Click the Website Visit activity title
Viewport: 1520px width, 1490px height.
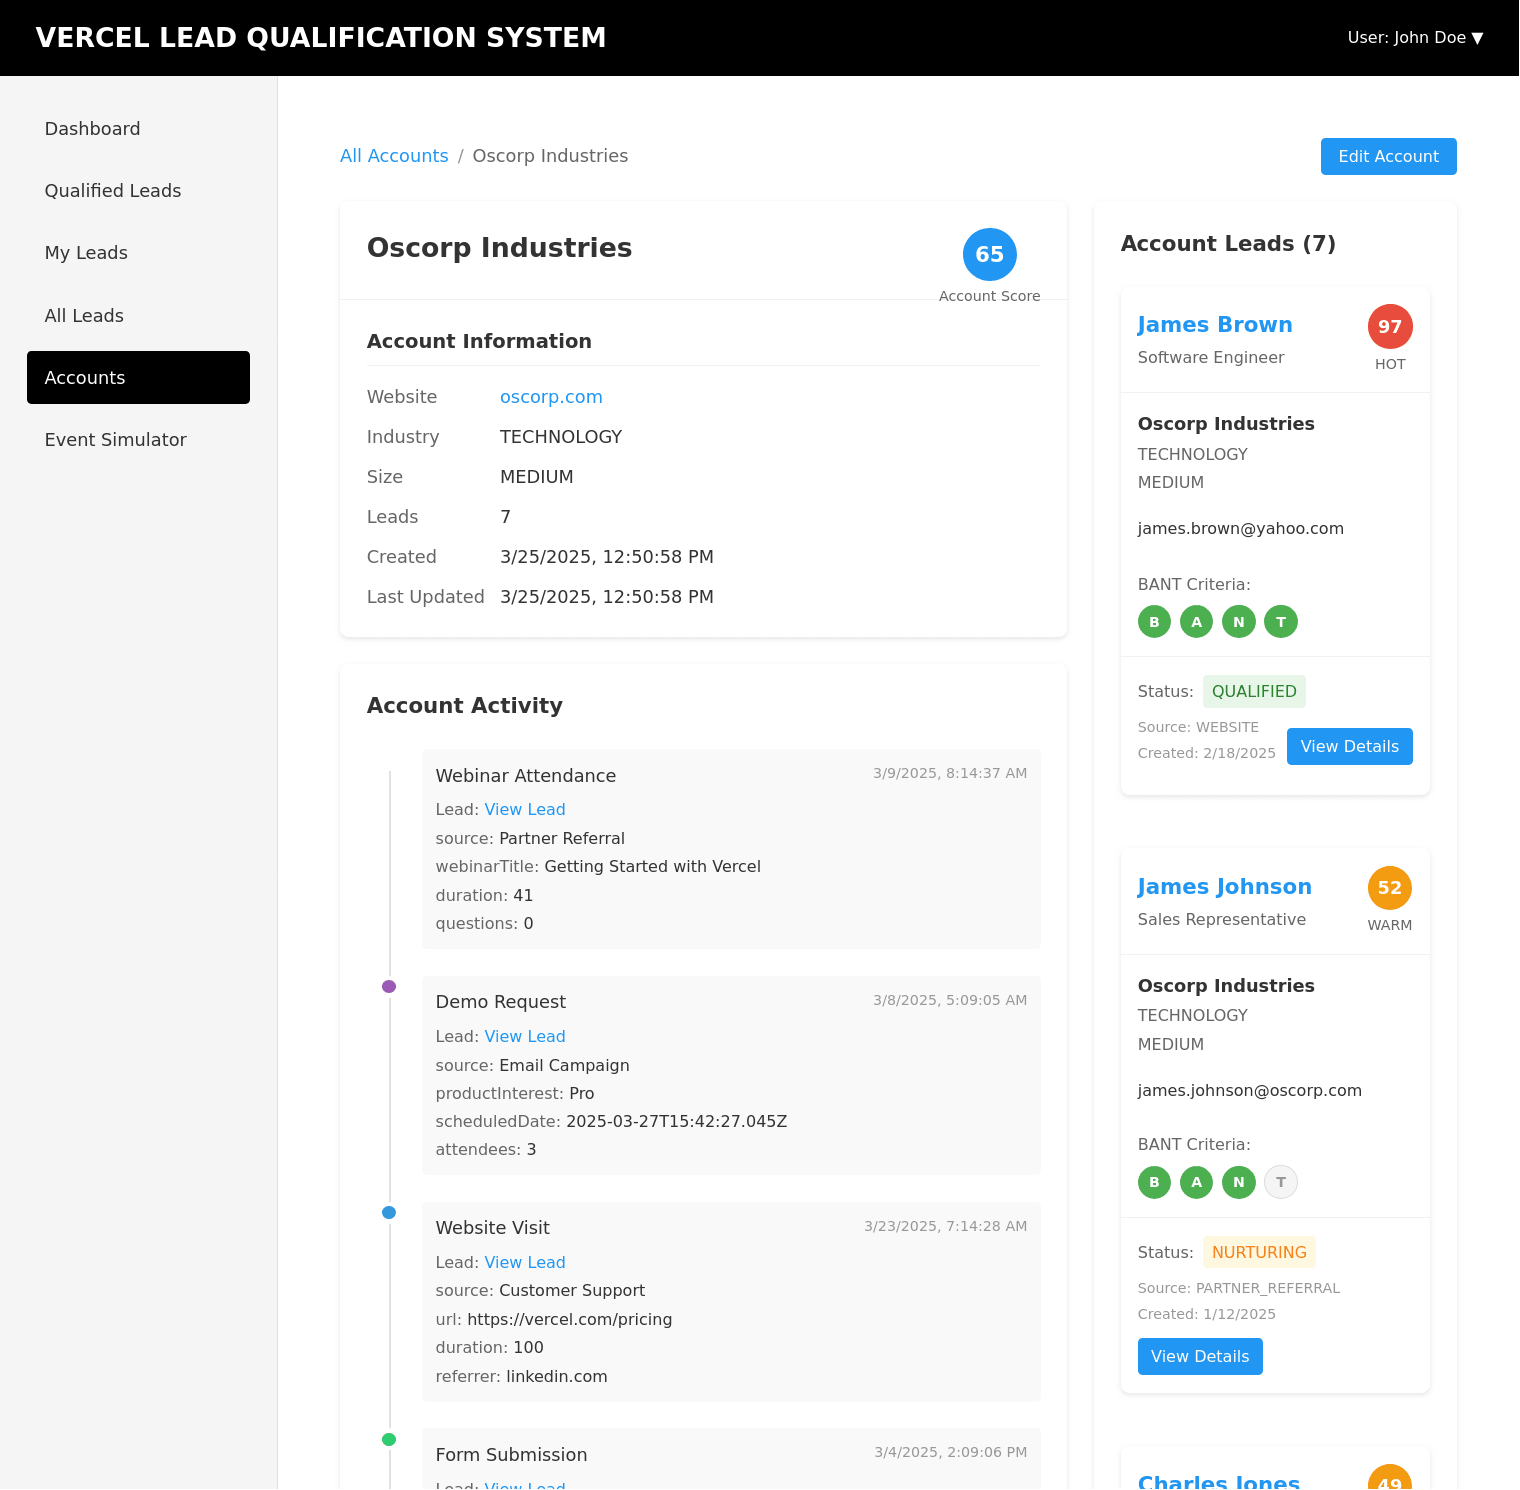[x=493, y=1228]
